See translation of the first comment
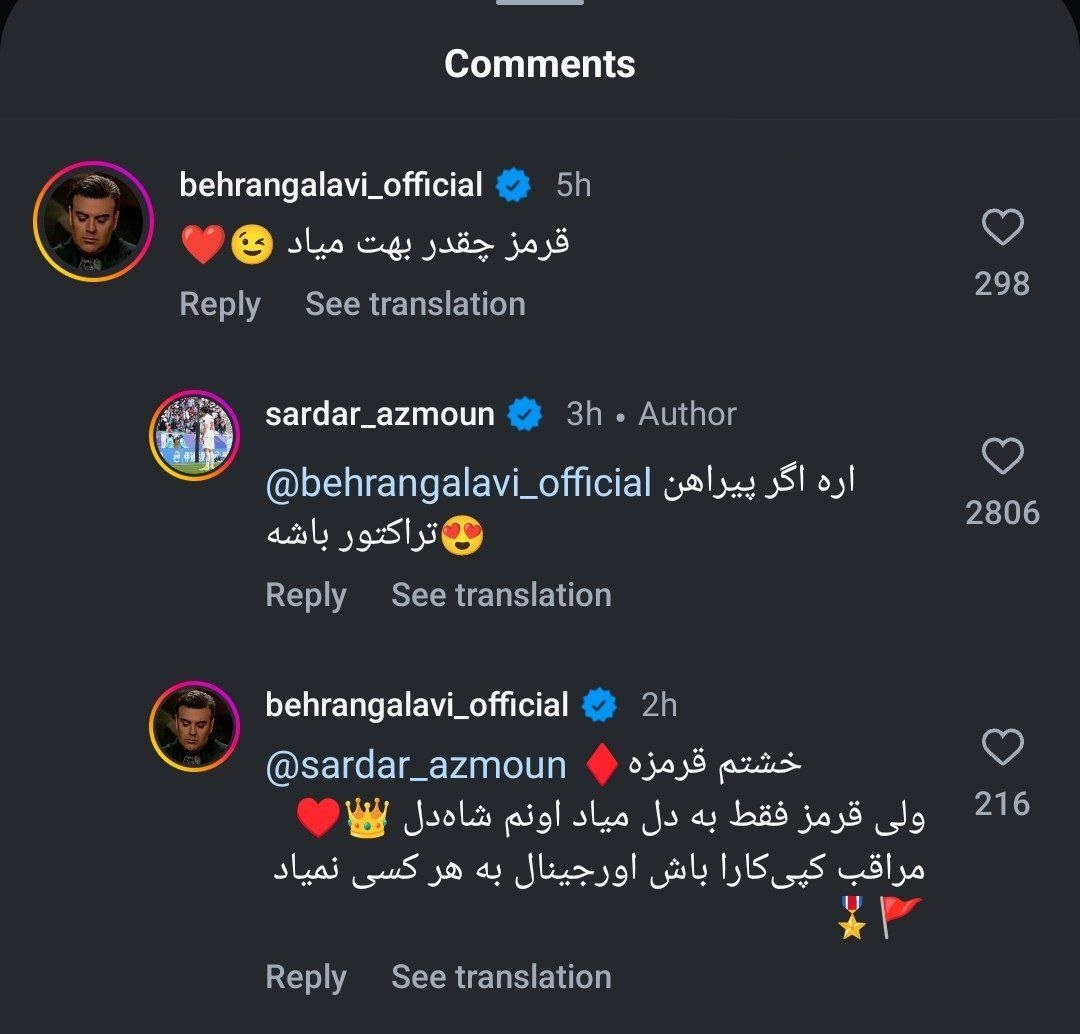This screenshot has height=1034, width=1080. (415, 304)
